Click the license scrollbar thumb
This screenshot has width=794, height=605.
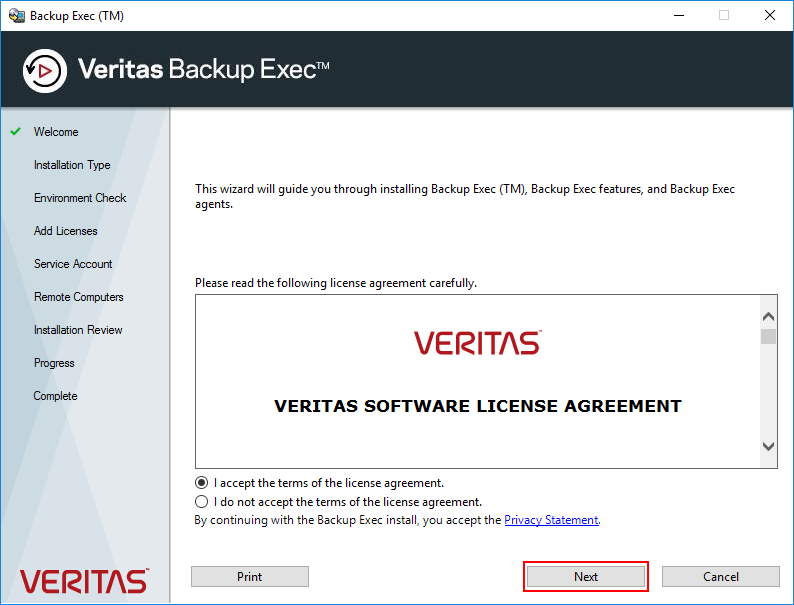(768, 336)
